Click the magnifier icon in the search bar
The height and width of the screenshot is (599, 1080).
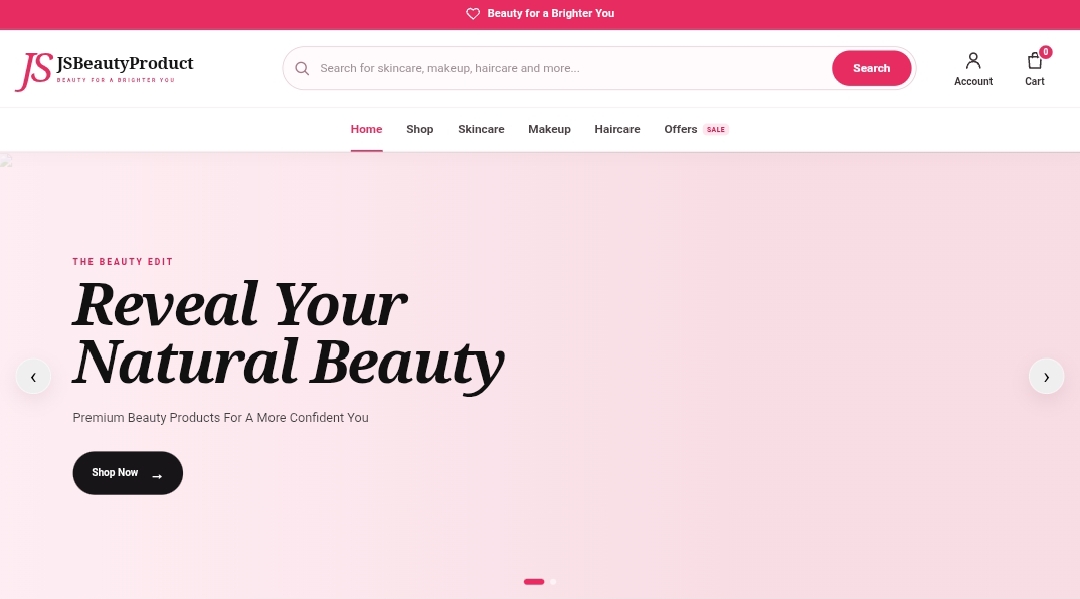pos(302,68)
